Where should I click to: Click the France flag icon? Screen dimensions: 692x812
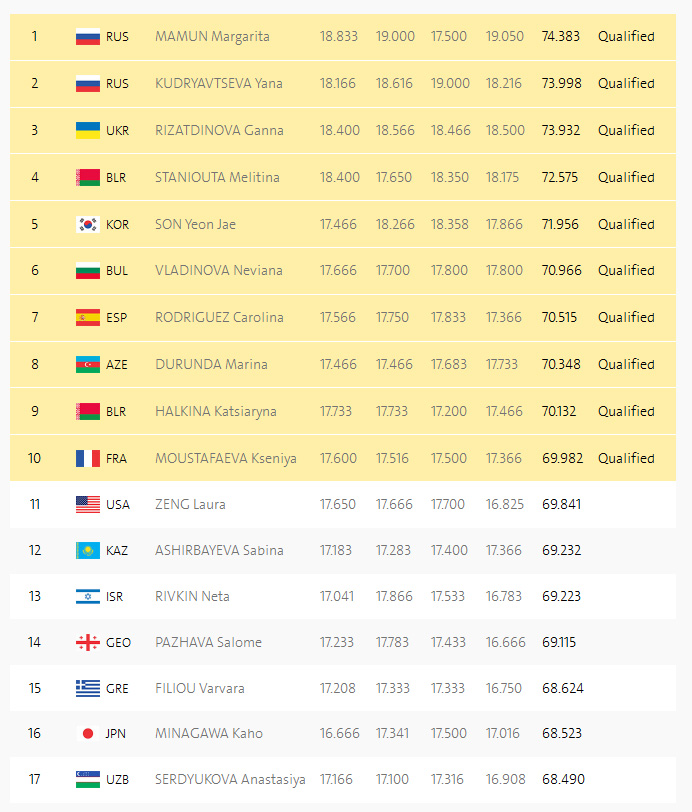[87, 458]
